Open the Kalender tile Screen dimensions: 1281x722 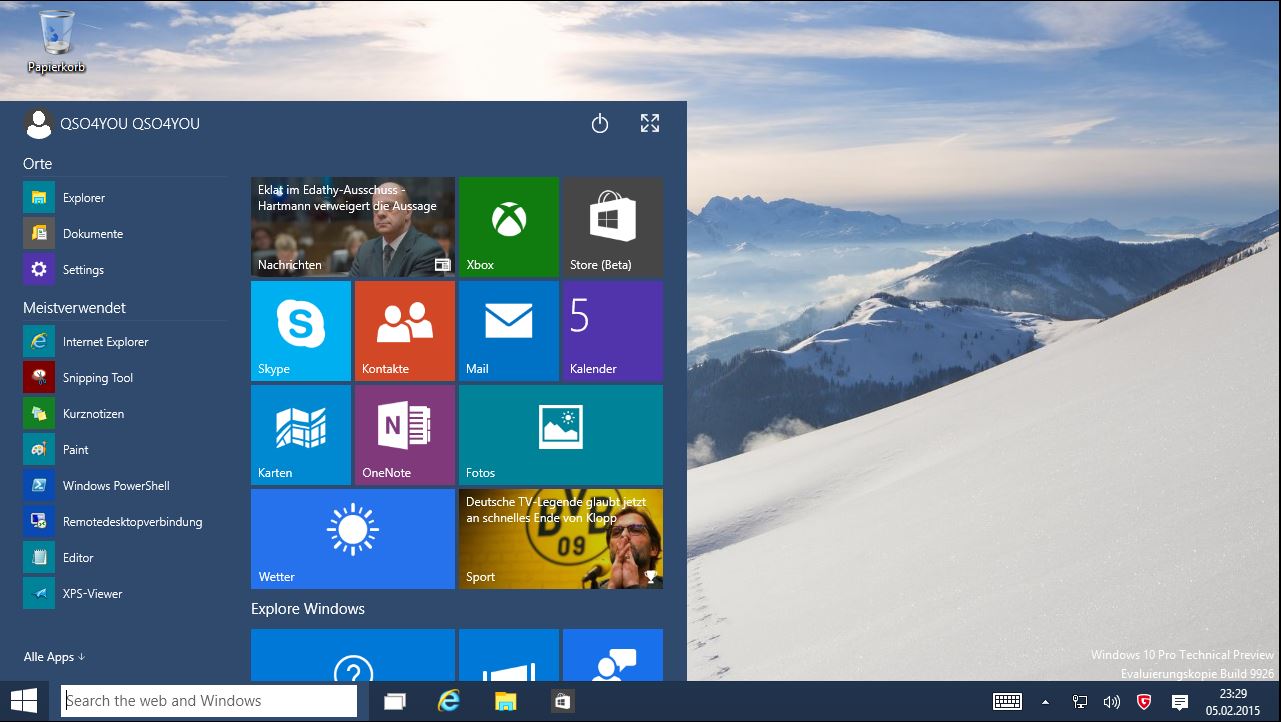coord(613,331)
